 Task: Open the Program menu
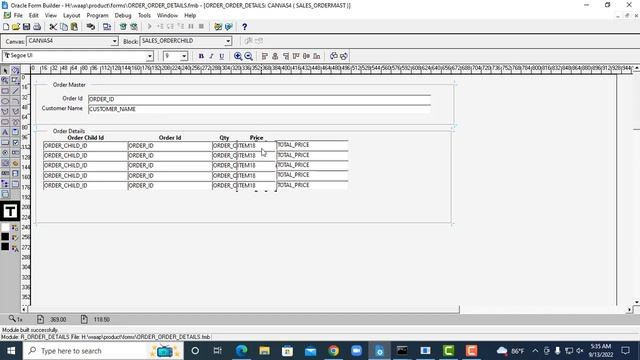pyautogui.click(x=98, y=16)
